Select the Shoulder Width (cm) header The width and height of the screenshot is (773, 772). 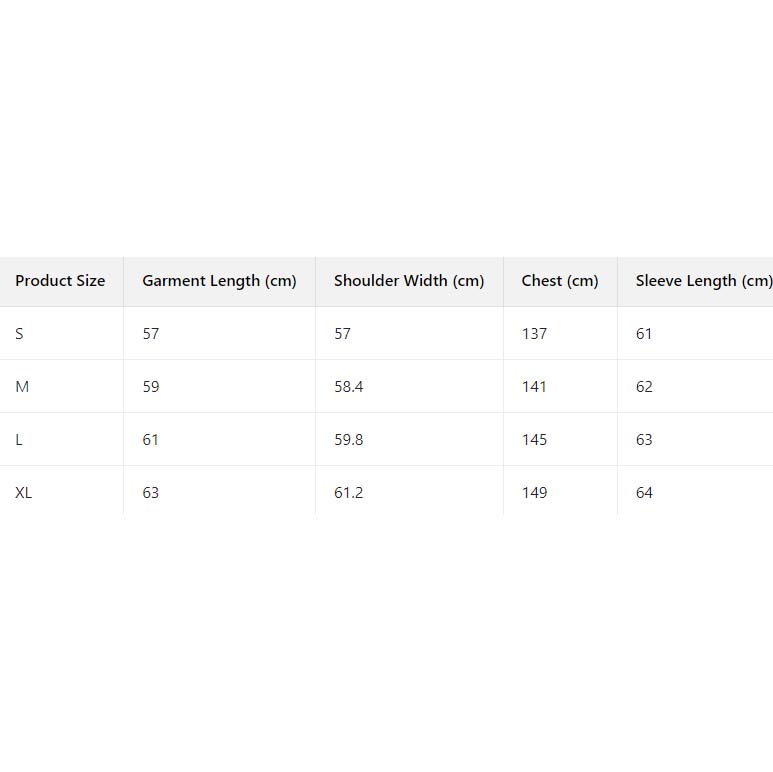click(409, 281)
